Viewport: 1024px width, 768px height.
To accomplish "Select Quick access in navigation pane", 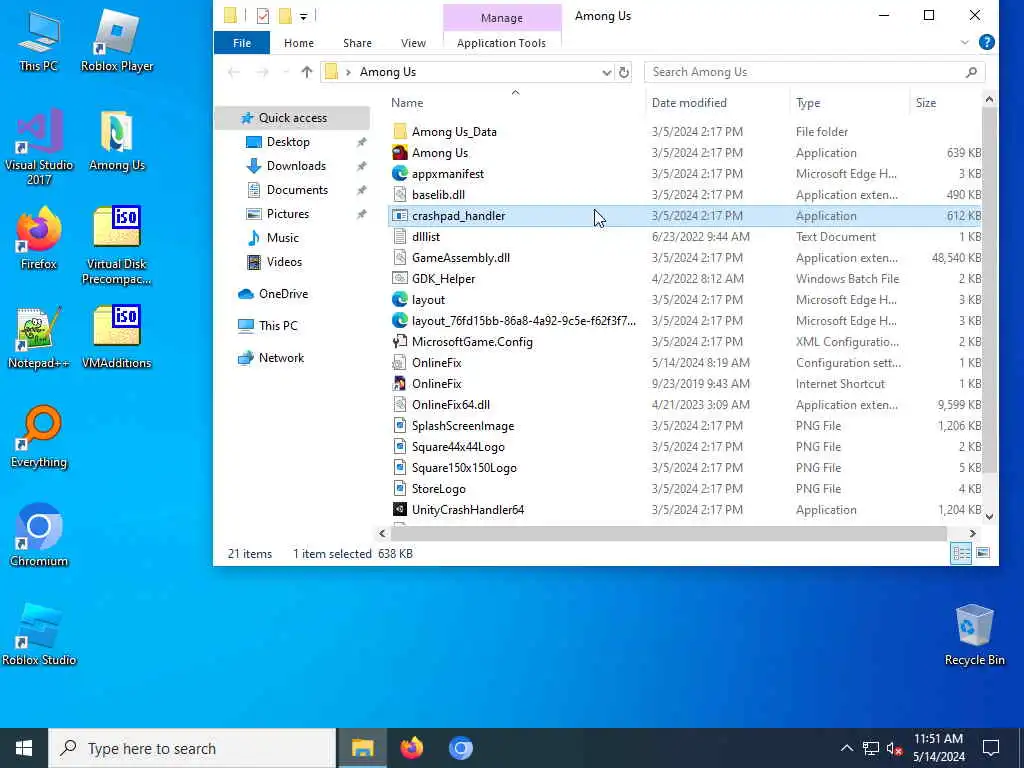I will tap(293, 118).
